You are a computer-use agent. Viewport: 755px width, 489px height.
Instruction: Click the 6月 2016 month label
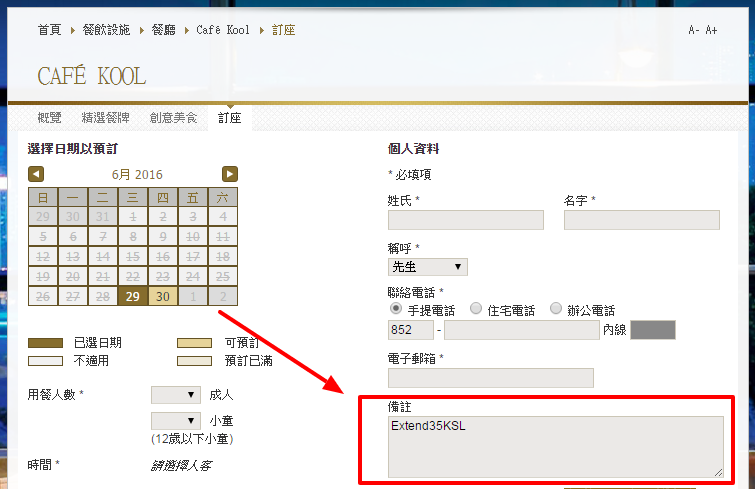point(137,175)
